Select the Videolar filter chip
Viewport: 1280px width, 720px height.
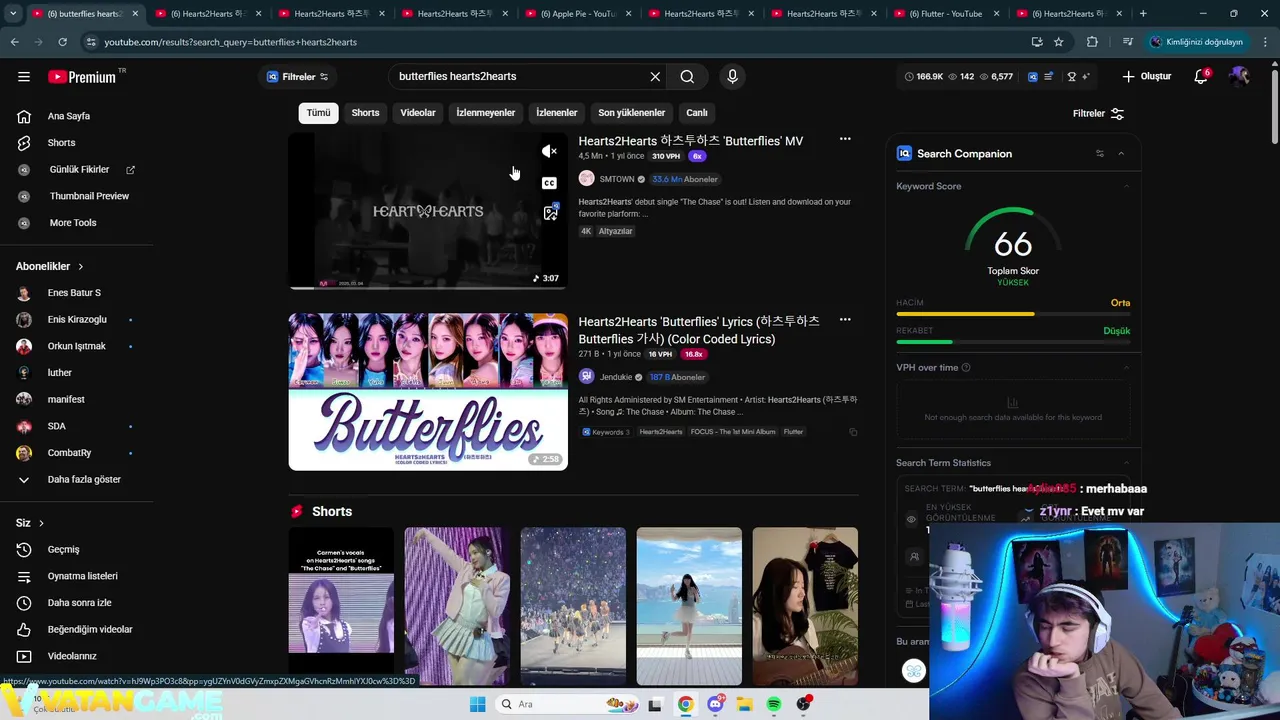[418, 113]
